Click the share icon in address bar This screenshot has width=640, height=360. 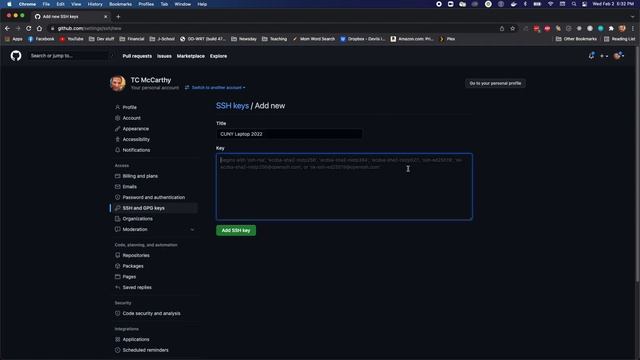pyautogui.click(x=502, y=28)
